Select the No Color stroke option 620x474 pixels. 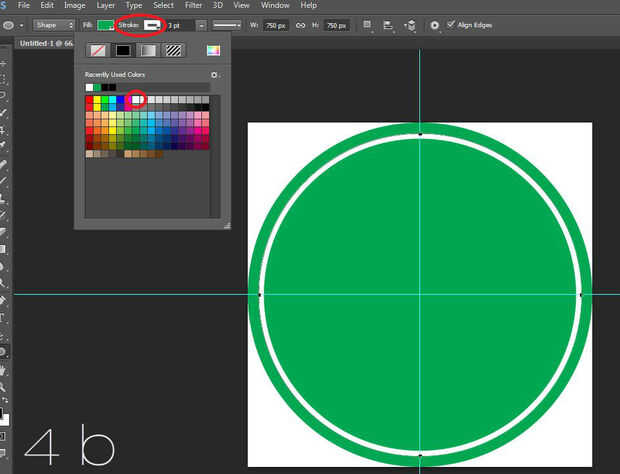point(97,50)
